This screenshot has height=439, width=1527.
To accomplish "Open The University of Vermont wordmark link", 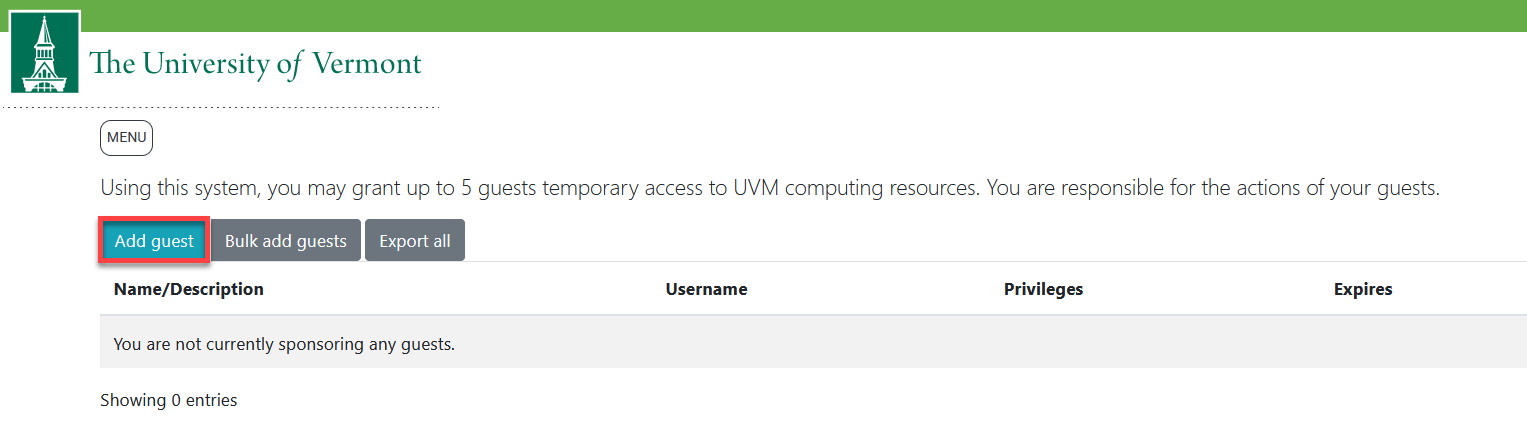I will pyautogui.click(x=255, y=64).
